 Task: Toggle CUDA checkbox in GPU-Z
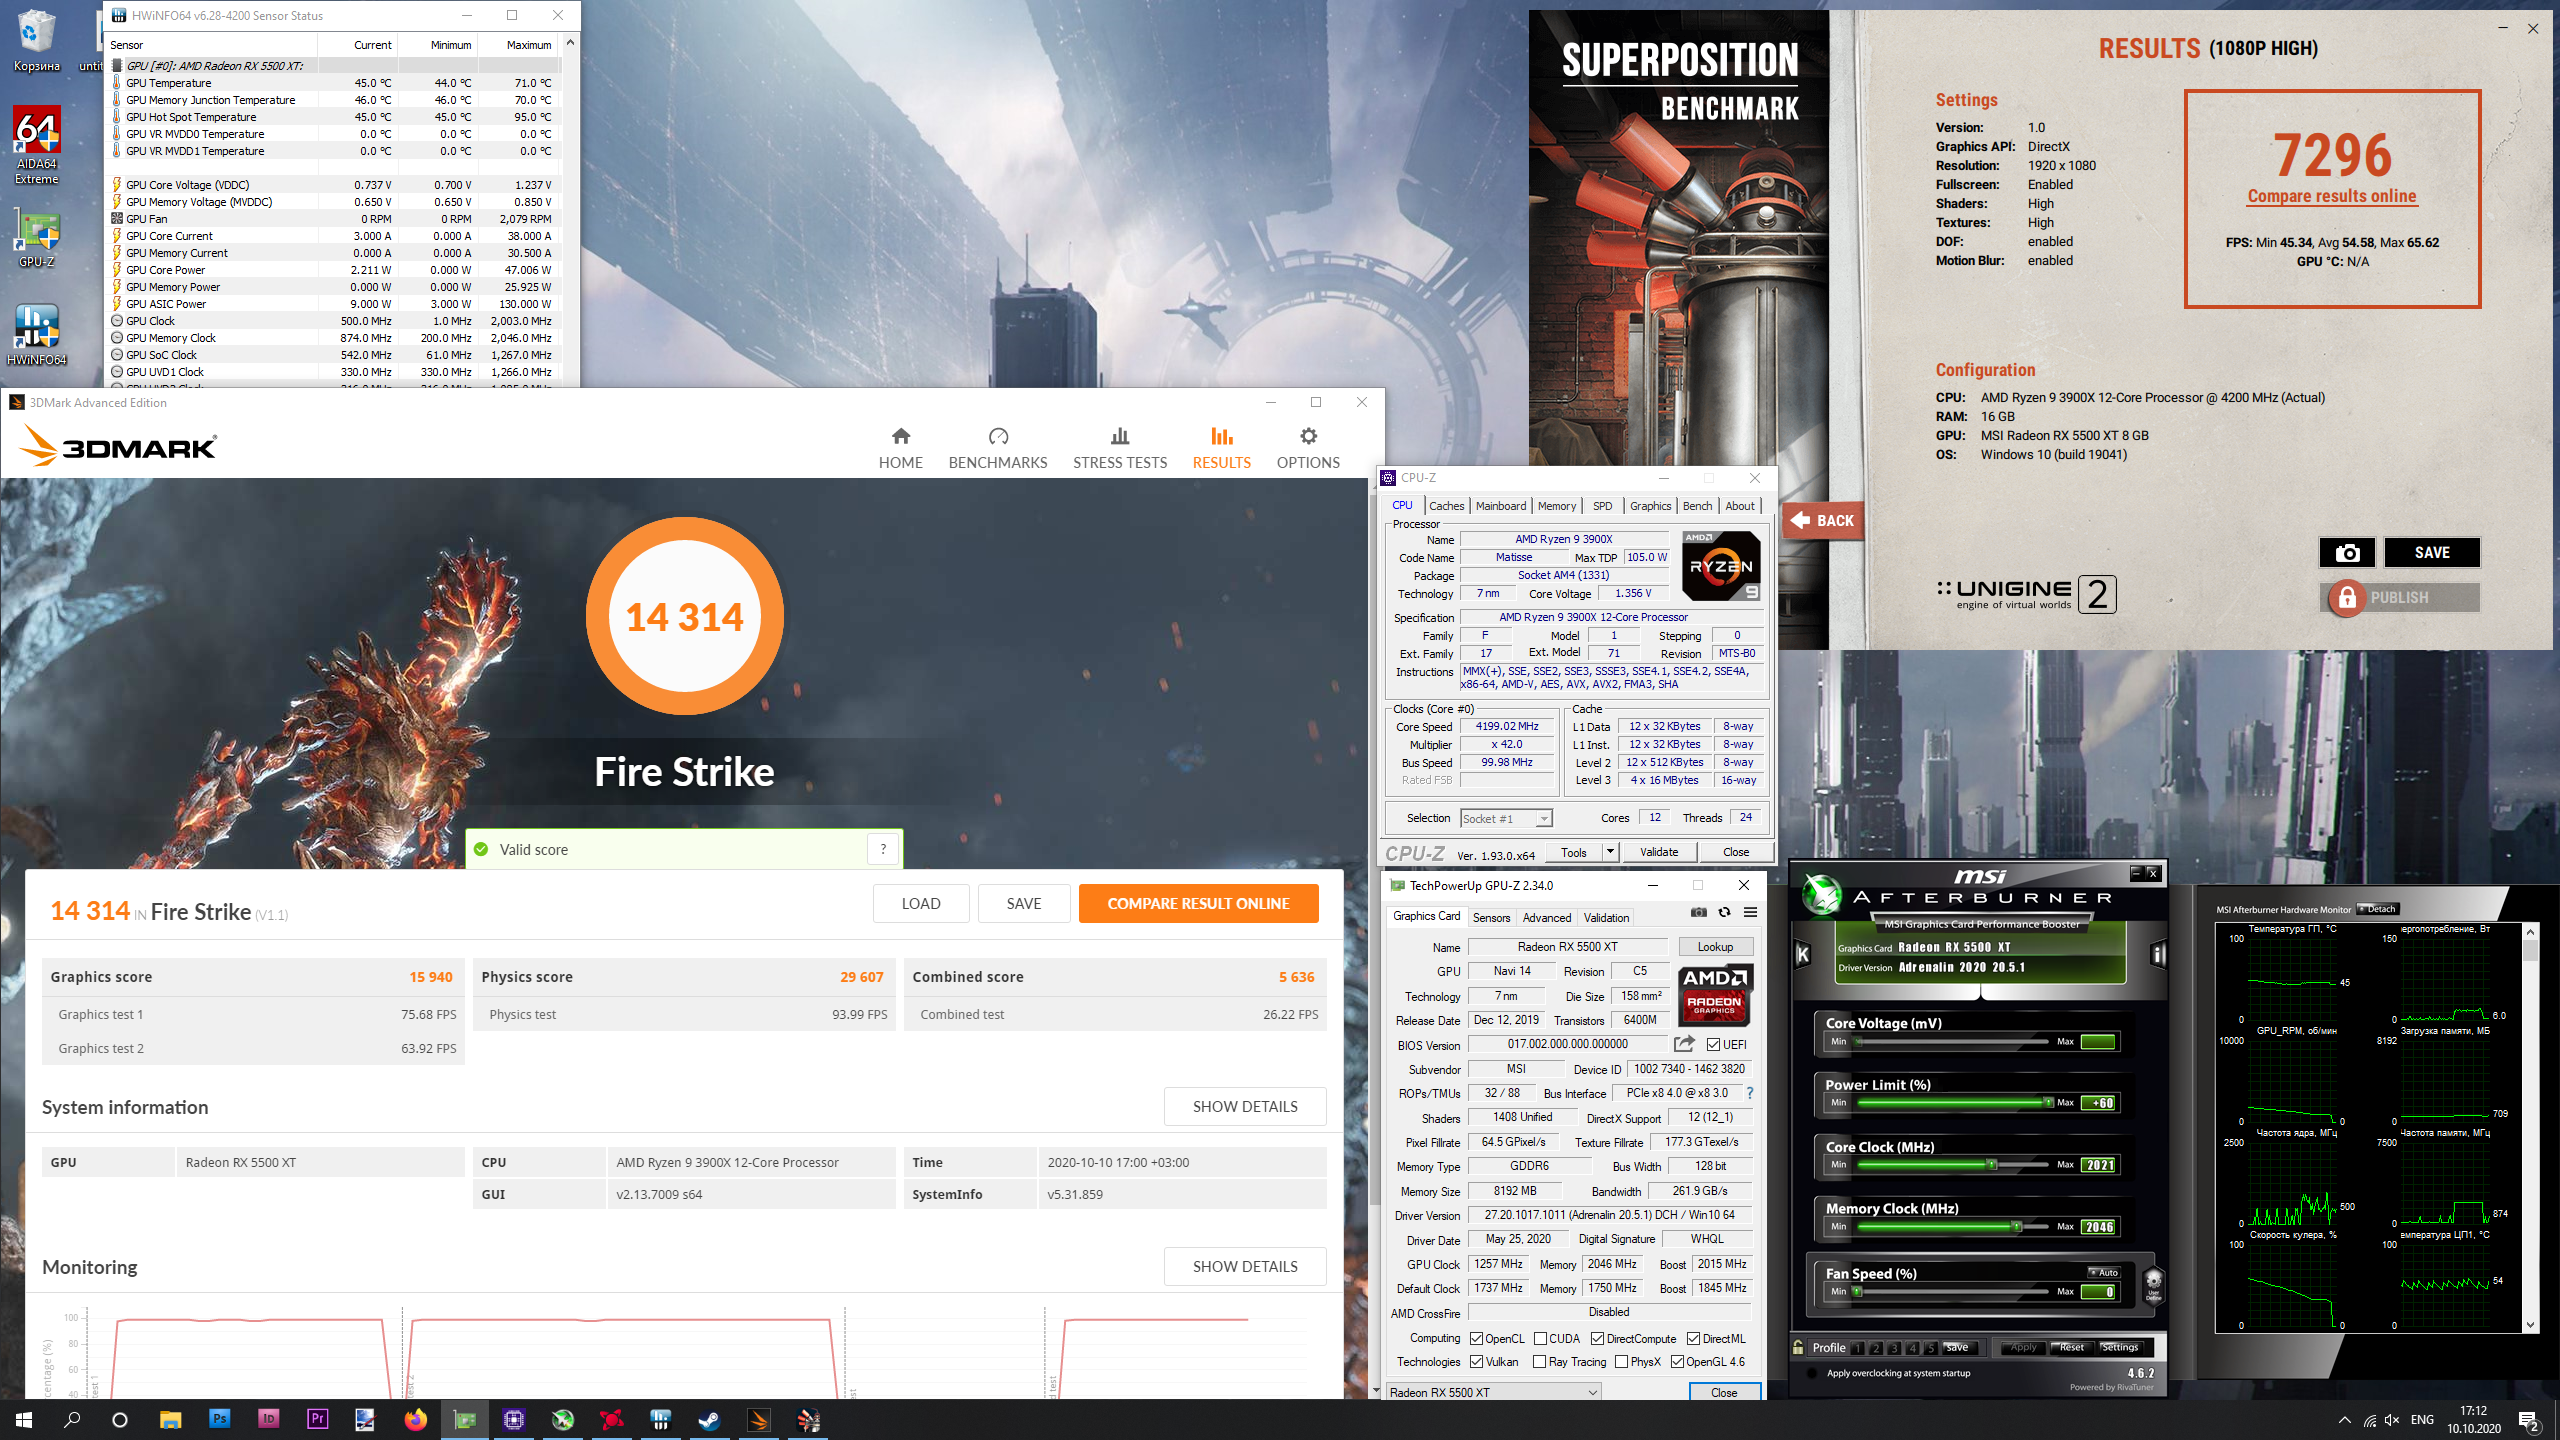[1541, 1338]
